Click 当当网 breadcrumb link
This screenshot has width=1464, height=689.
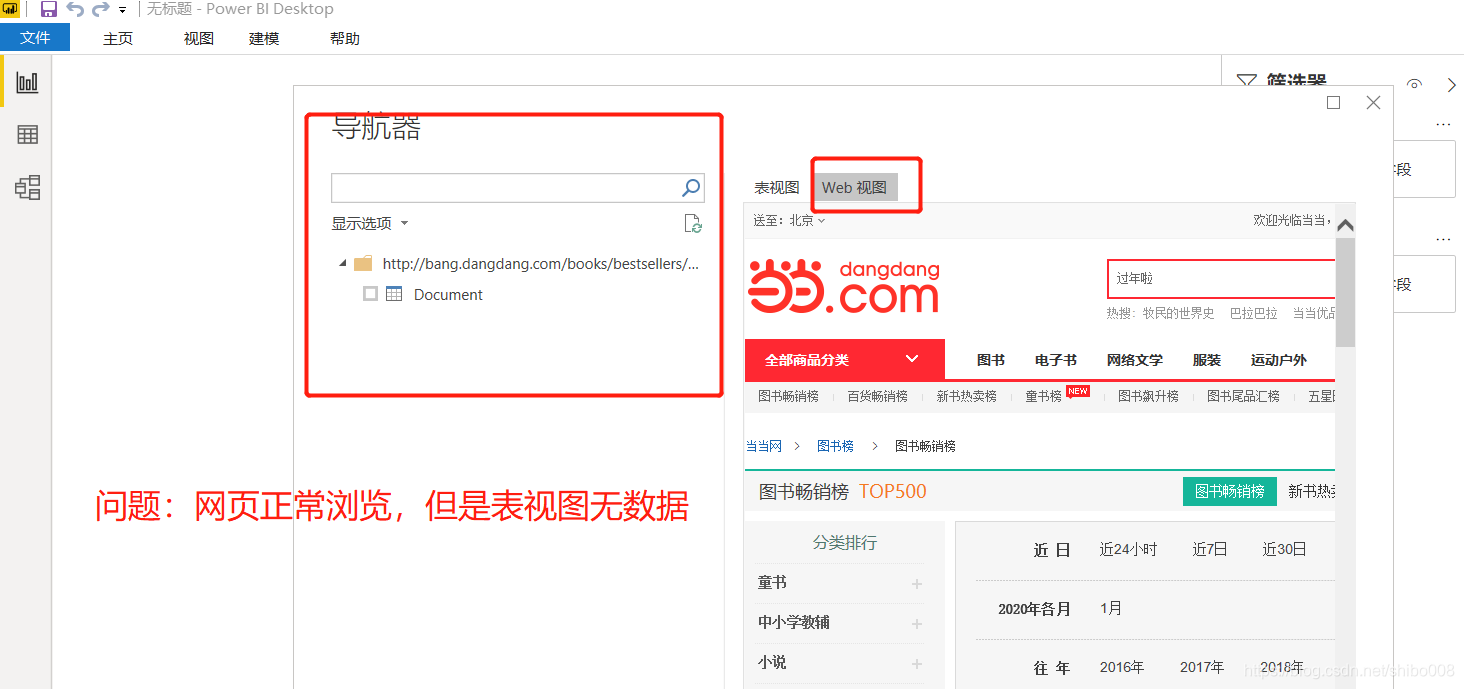(763, 446)
